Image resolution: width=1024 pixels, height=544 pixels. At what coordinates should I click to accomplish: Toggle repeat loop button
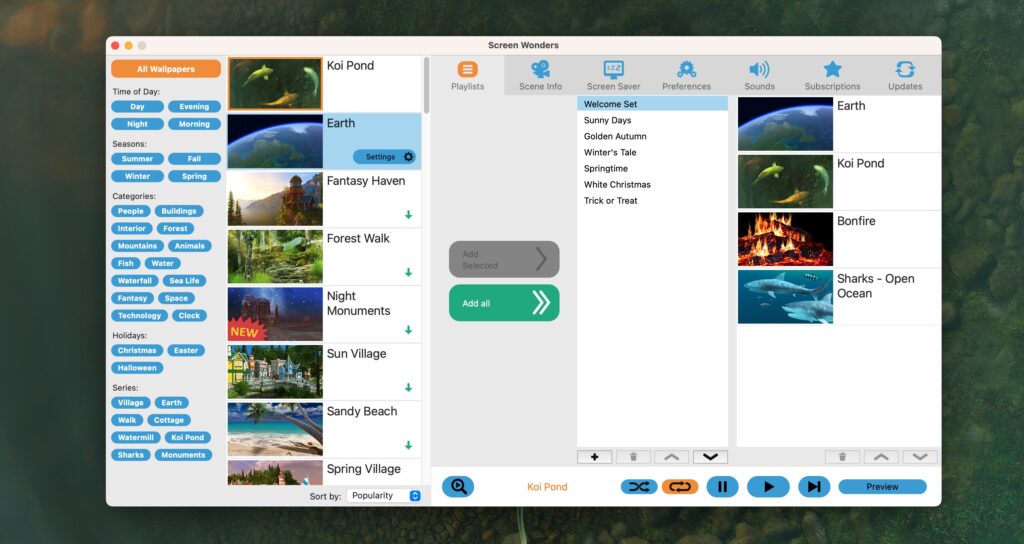[680, 487]
